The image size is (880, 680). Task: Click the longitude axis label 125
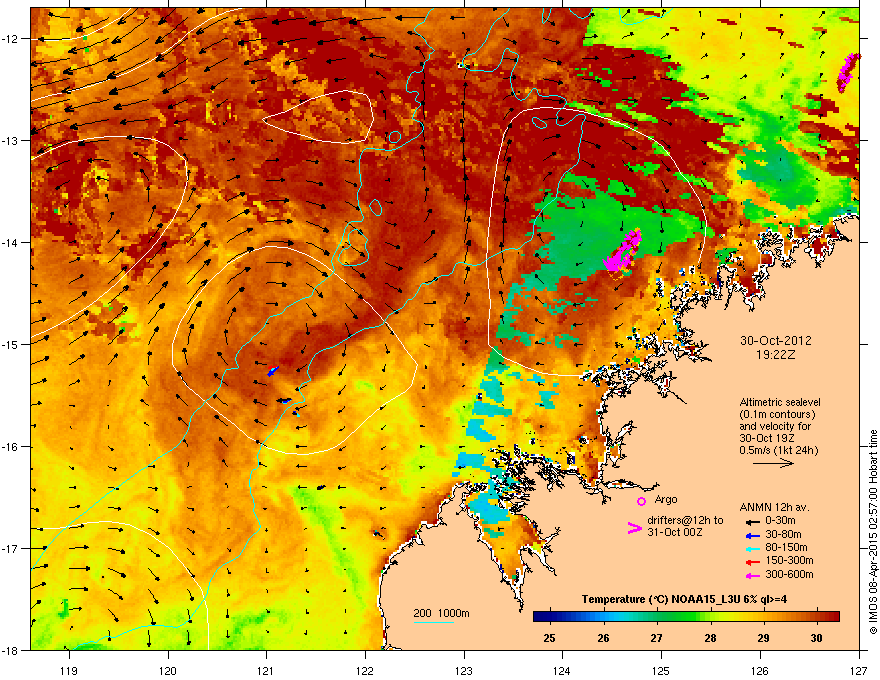[x=661, y=670]
